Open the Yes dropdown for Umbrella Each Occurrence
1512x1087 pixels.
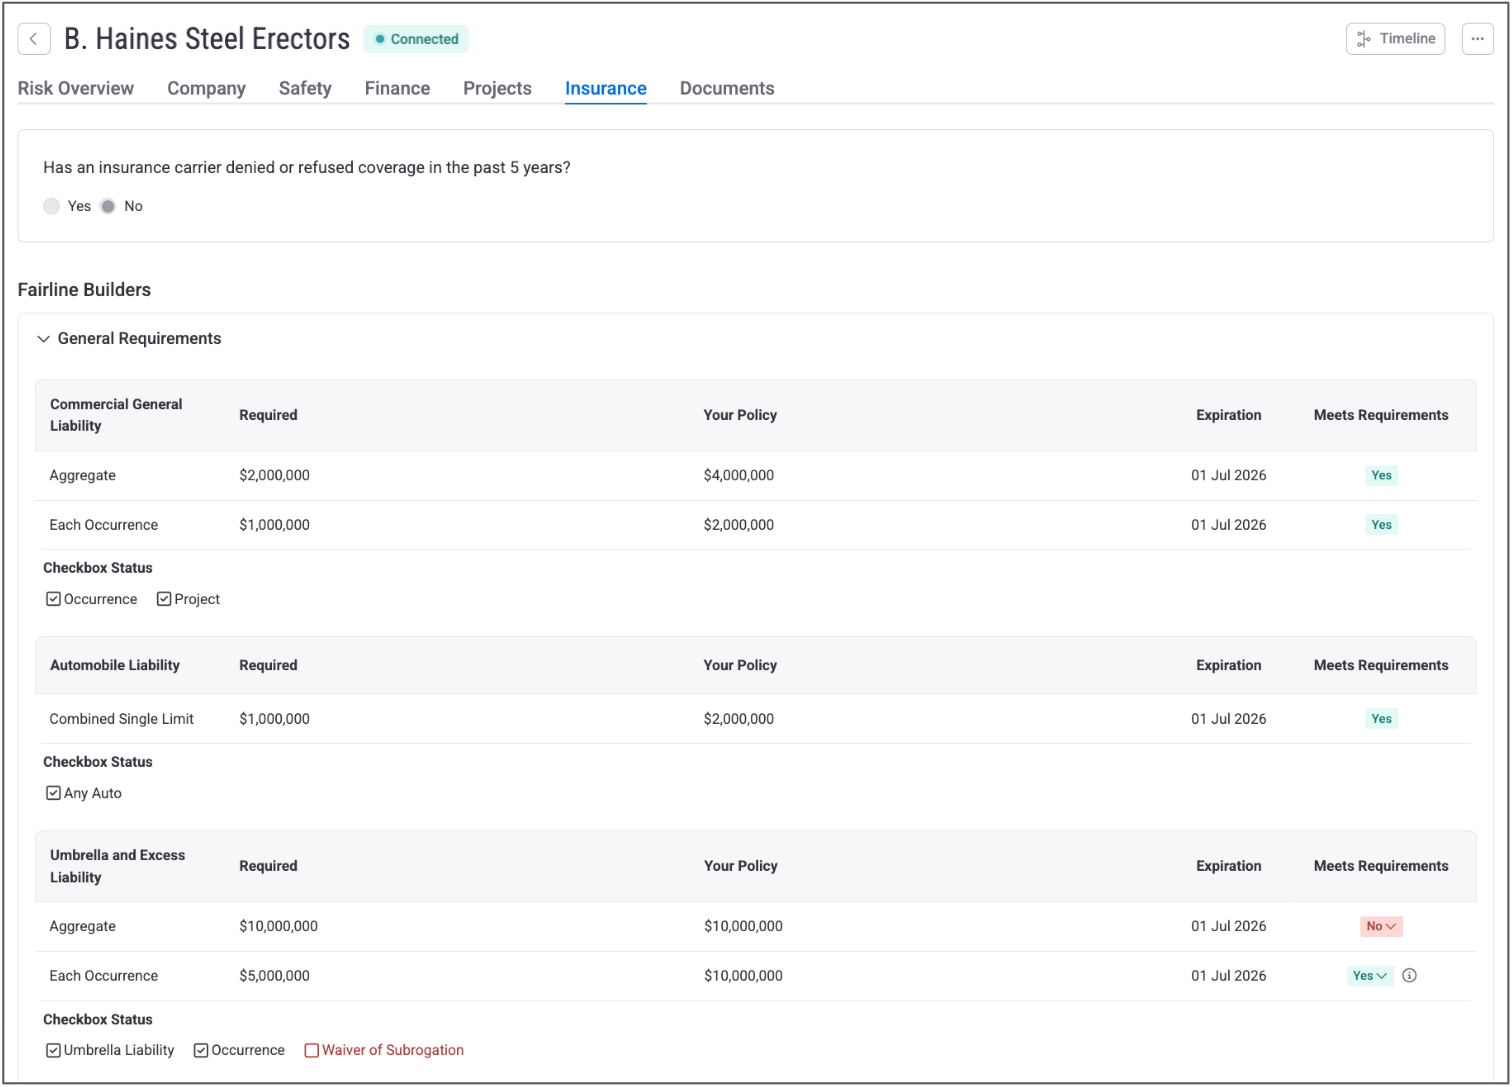[x=1369, y=976]
